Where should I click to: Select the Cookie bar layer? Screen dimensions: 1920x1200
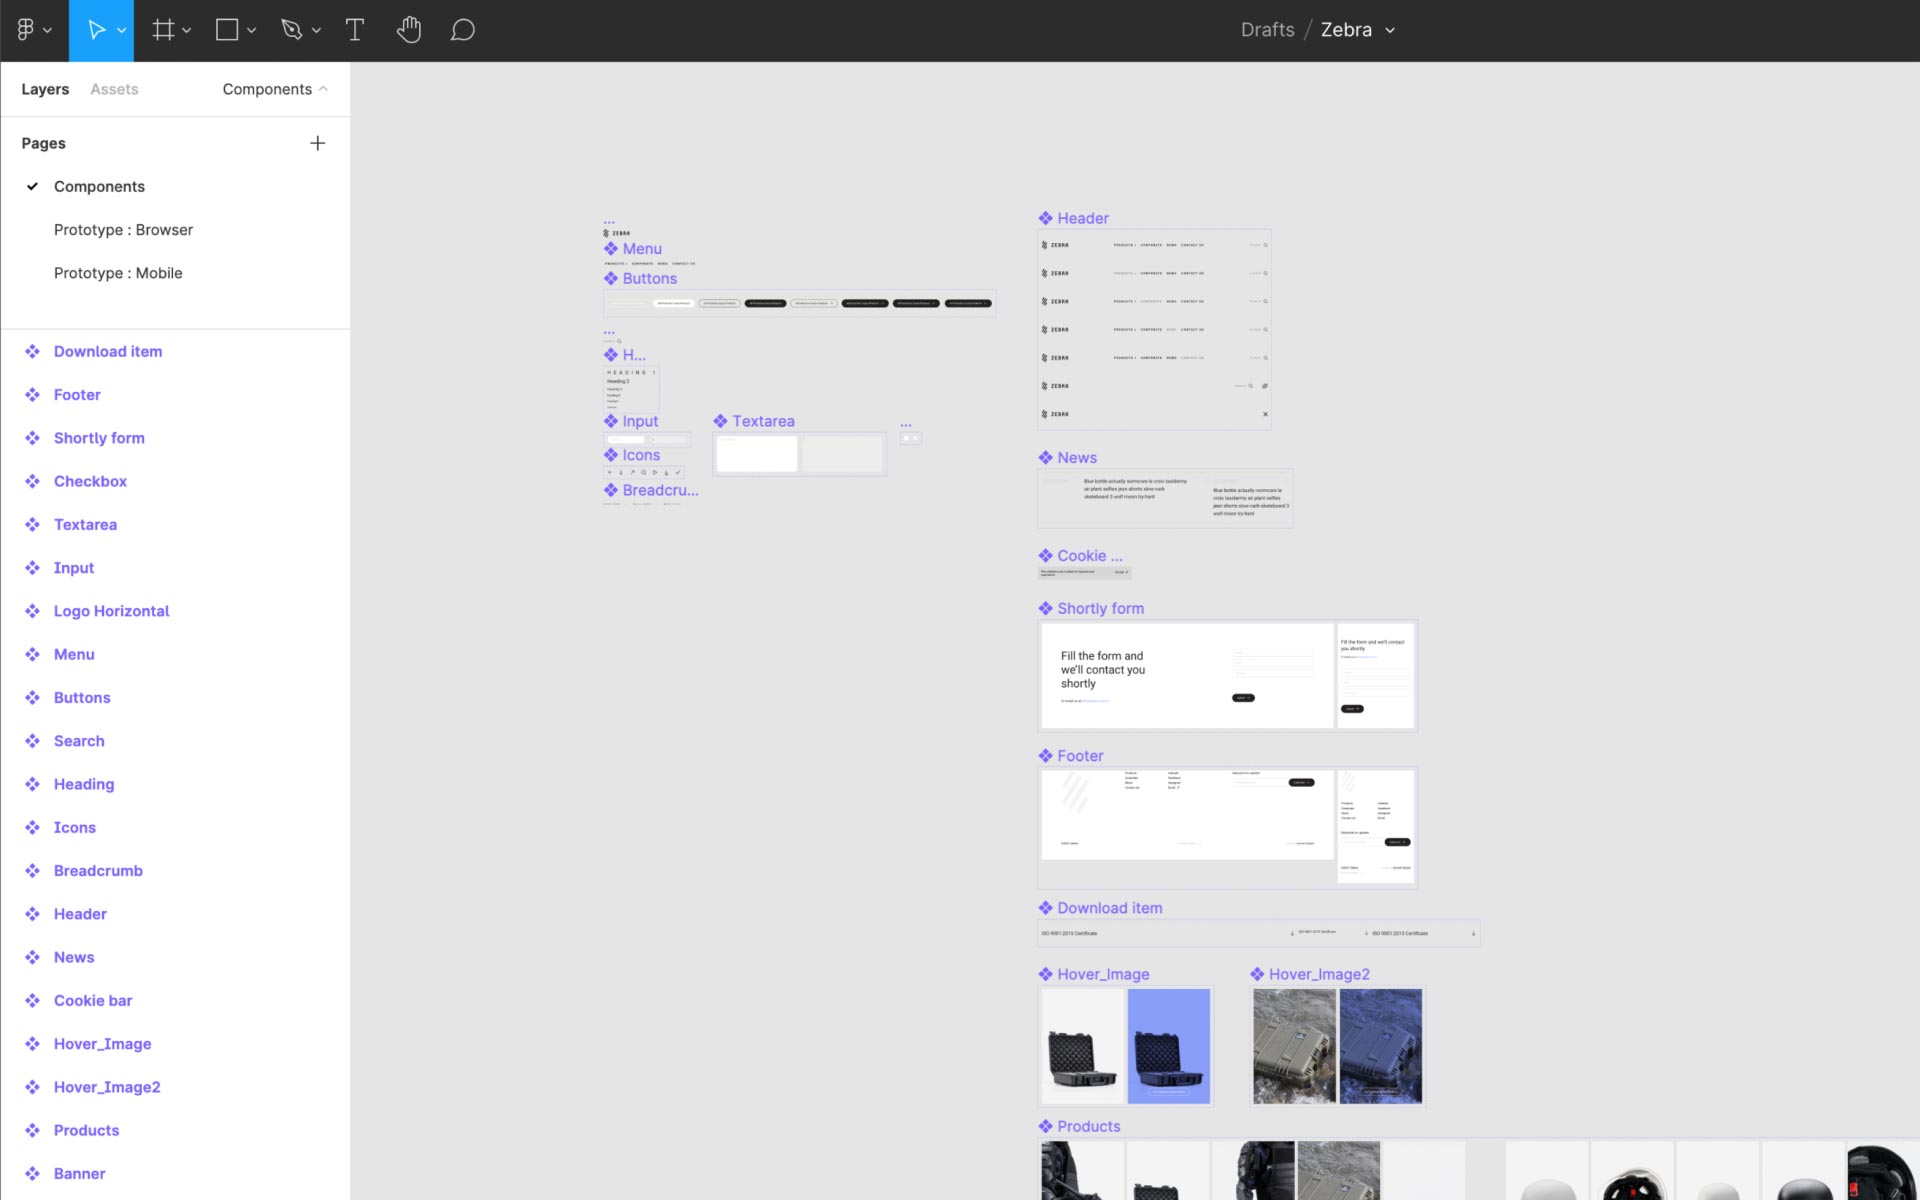(x=92, y=1000)
